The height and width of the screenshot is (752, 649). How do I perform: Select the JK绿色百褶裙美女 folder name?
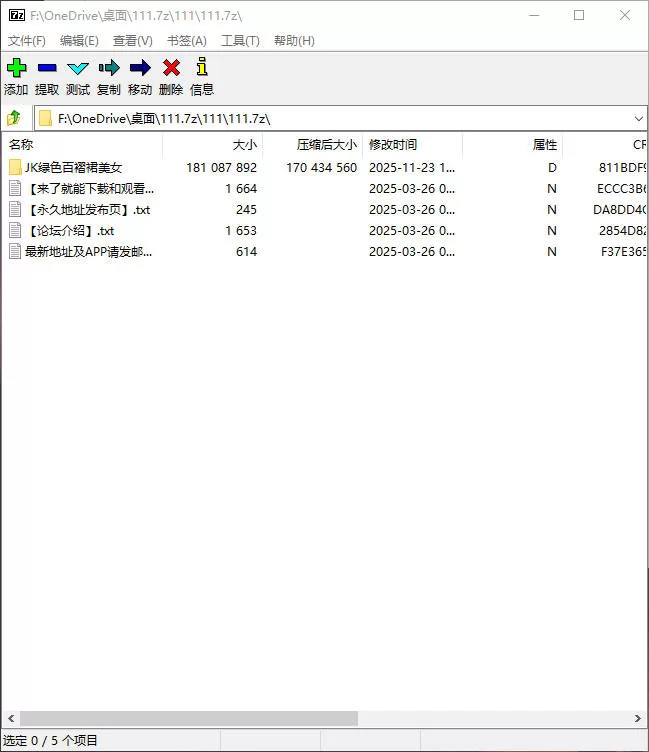pyautogui.click(x=73, y=167)
